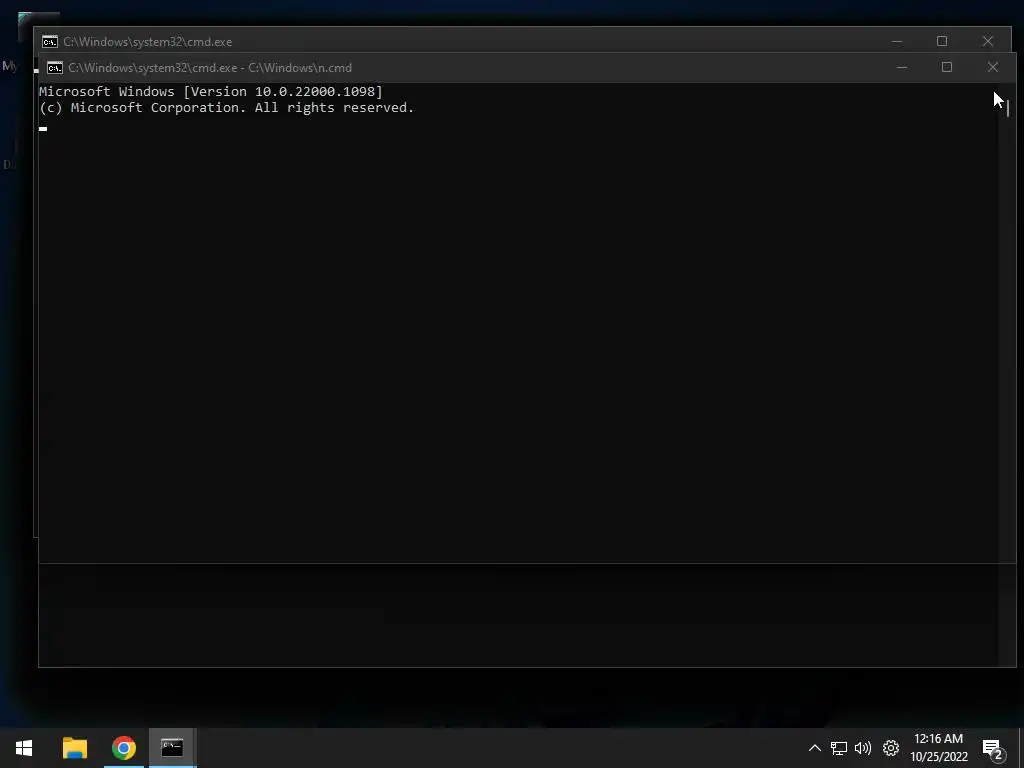Click the blinking console cursor
1024x768 pixels.
click(x=43, y=129)
